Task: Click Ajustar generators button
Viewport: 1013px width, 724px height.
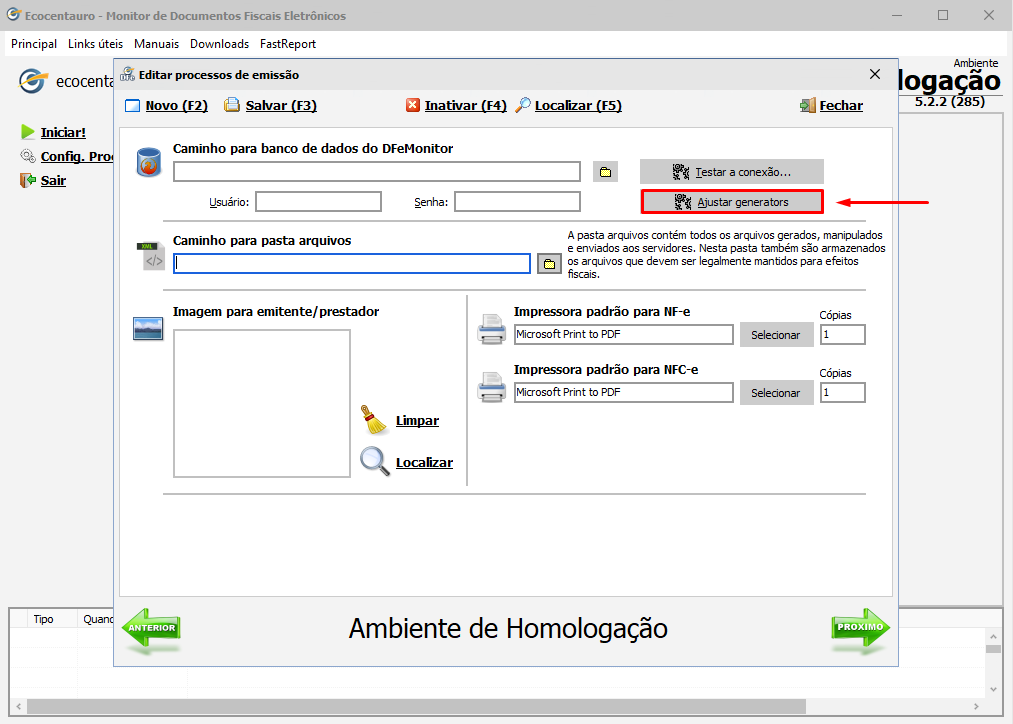Action: (x=732, y=202)
